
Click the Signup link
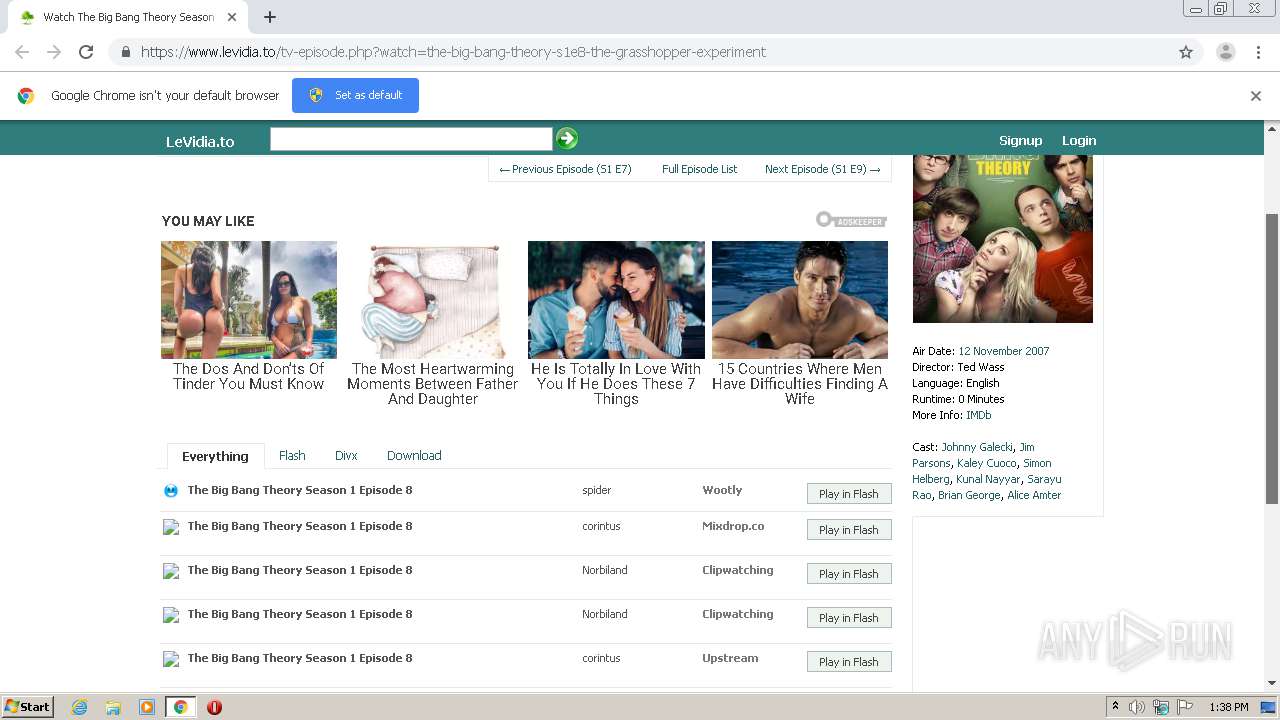tap(1020, 141)
